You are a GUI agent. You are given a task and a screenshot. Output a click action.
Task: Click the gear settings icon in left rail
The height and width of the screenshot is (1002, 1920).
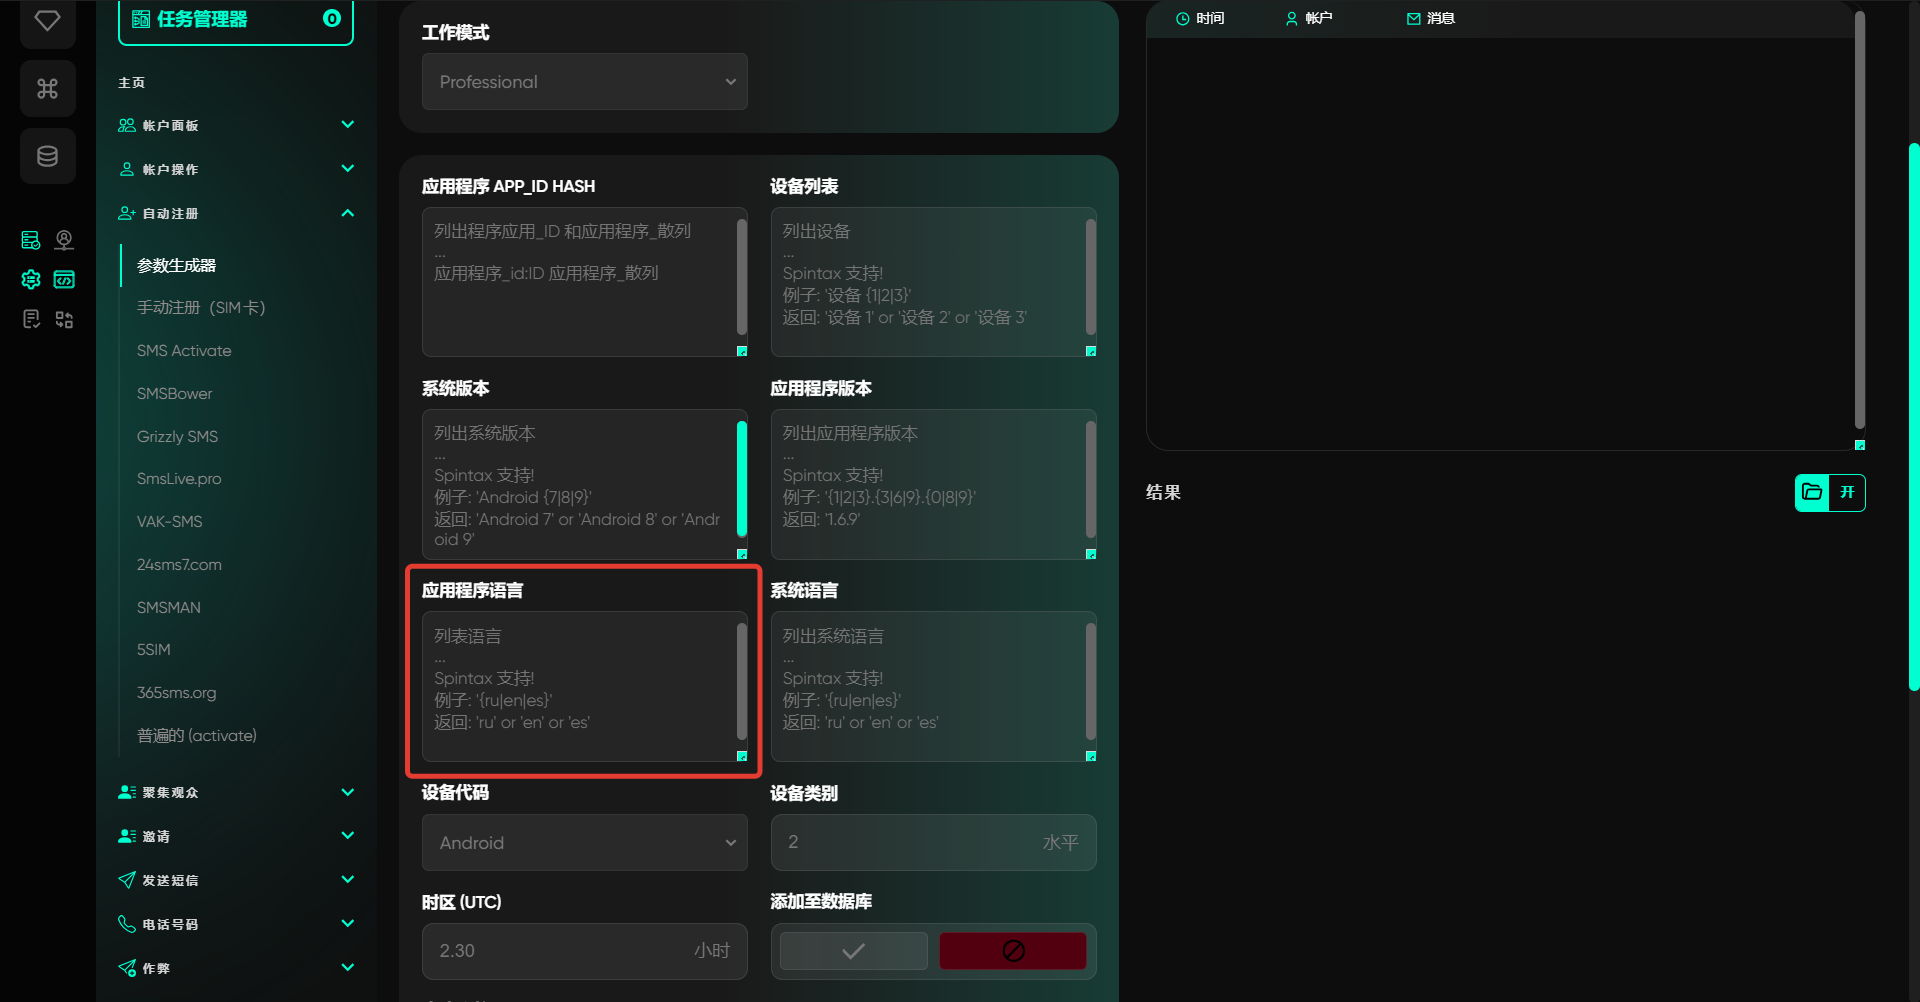click(x=31, y=280)
